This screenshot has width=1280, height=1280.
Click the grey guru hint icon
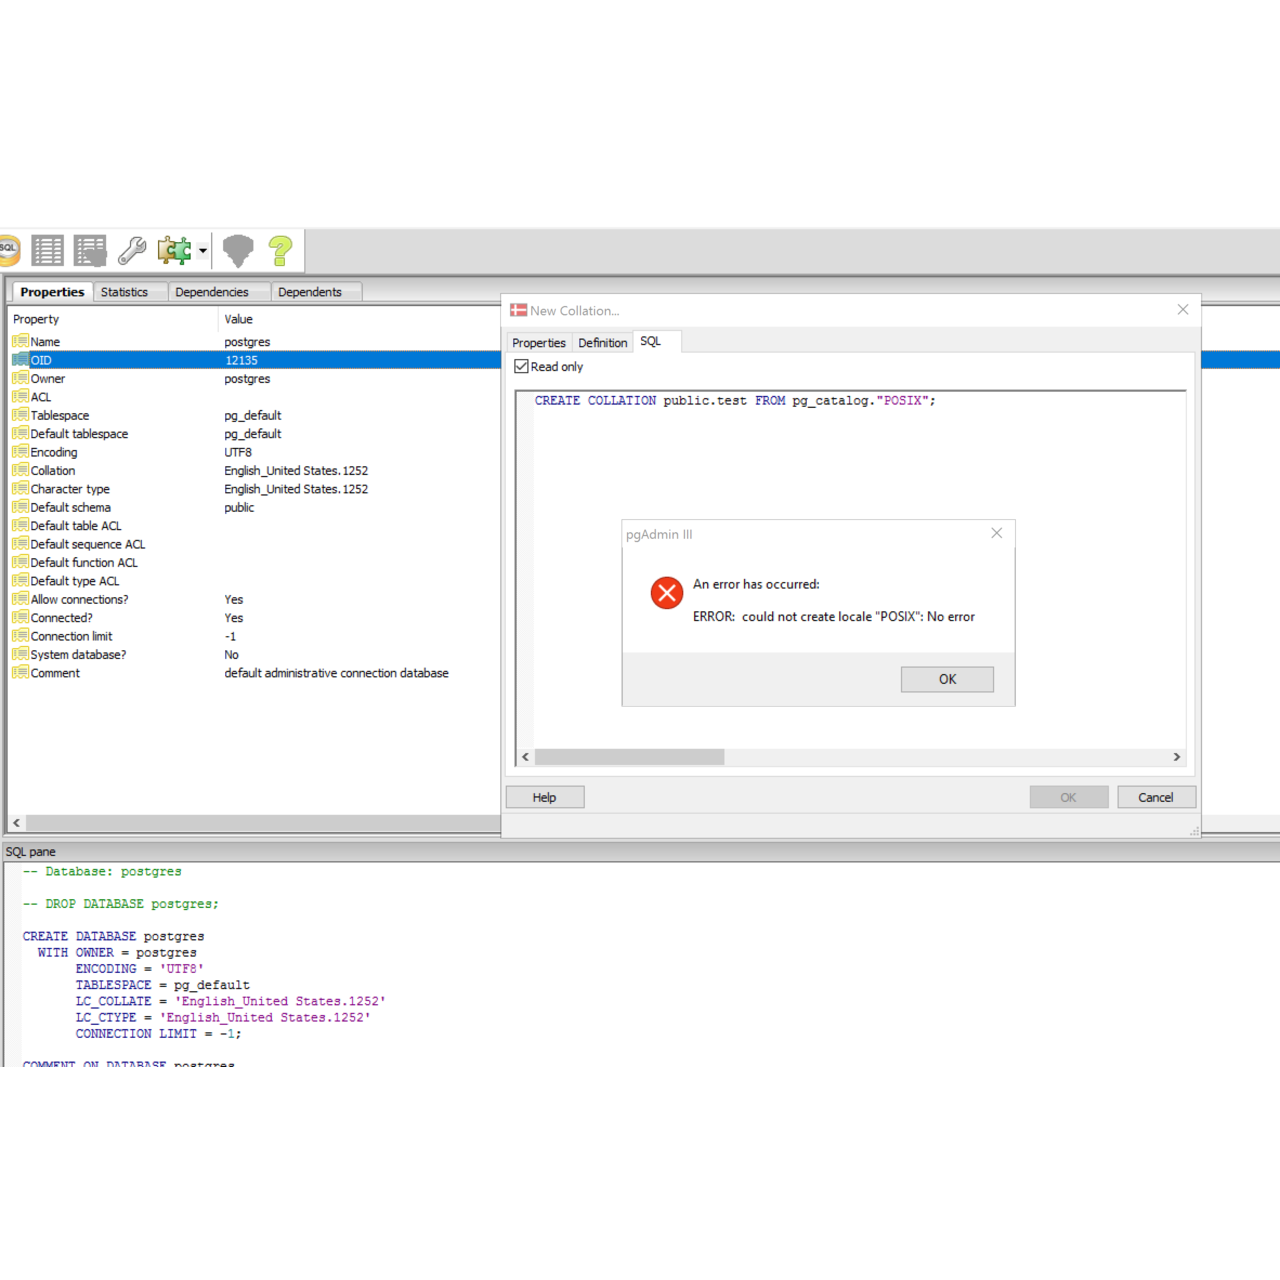point(238,250)
